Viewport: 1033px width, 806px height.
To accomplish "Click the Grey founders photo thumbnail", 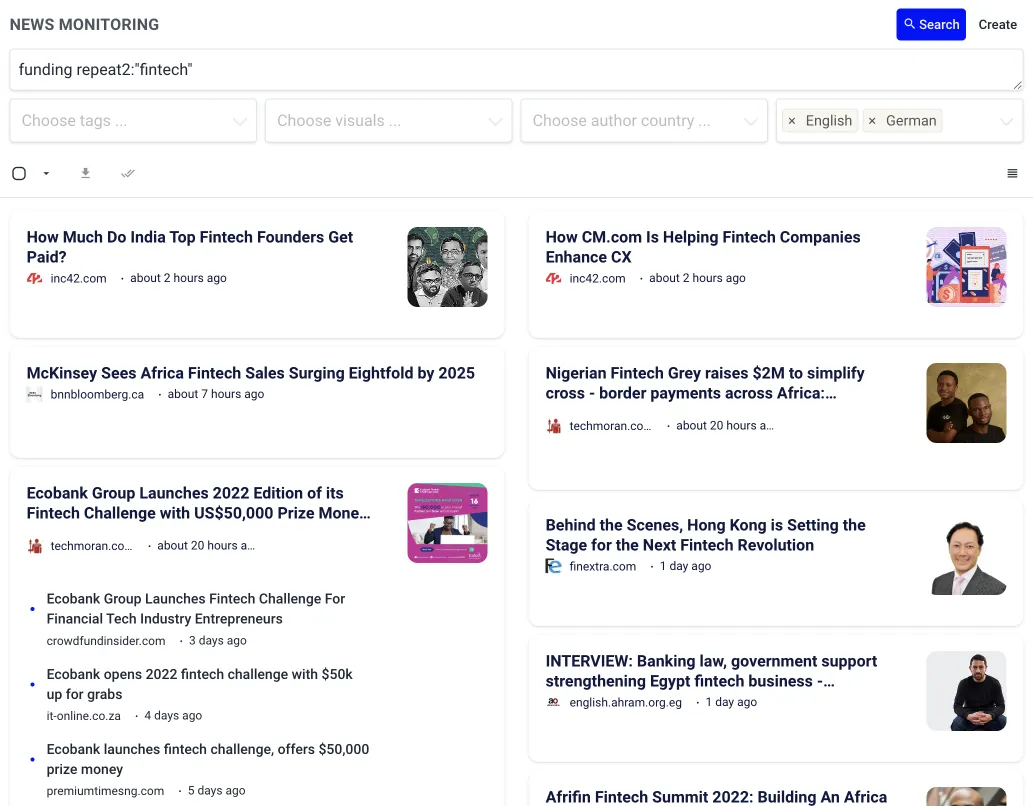I will point(966,403).
